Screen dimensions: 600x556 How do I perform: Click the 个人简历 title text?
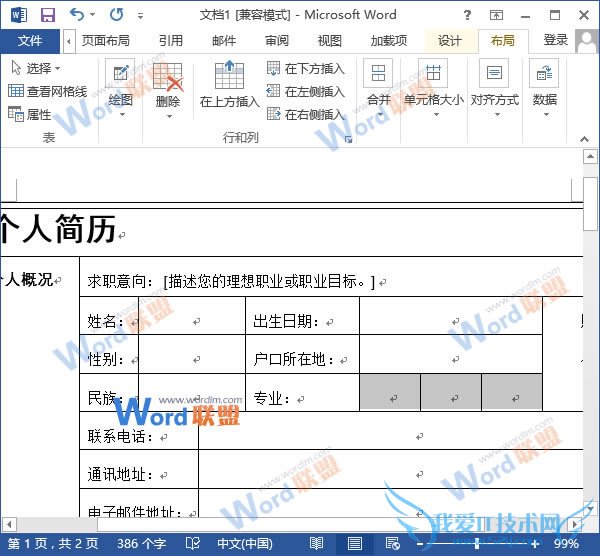coord(58,229)
